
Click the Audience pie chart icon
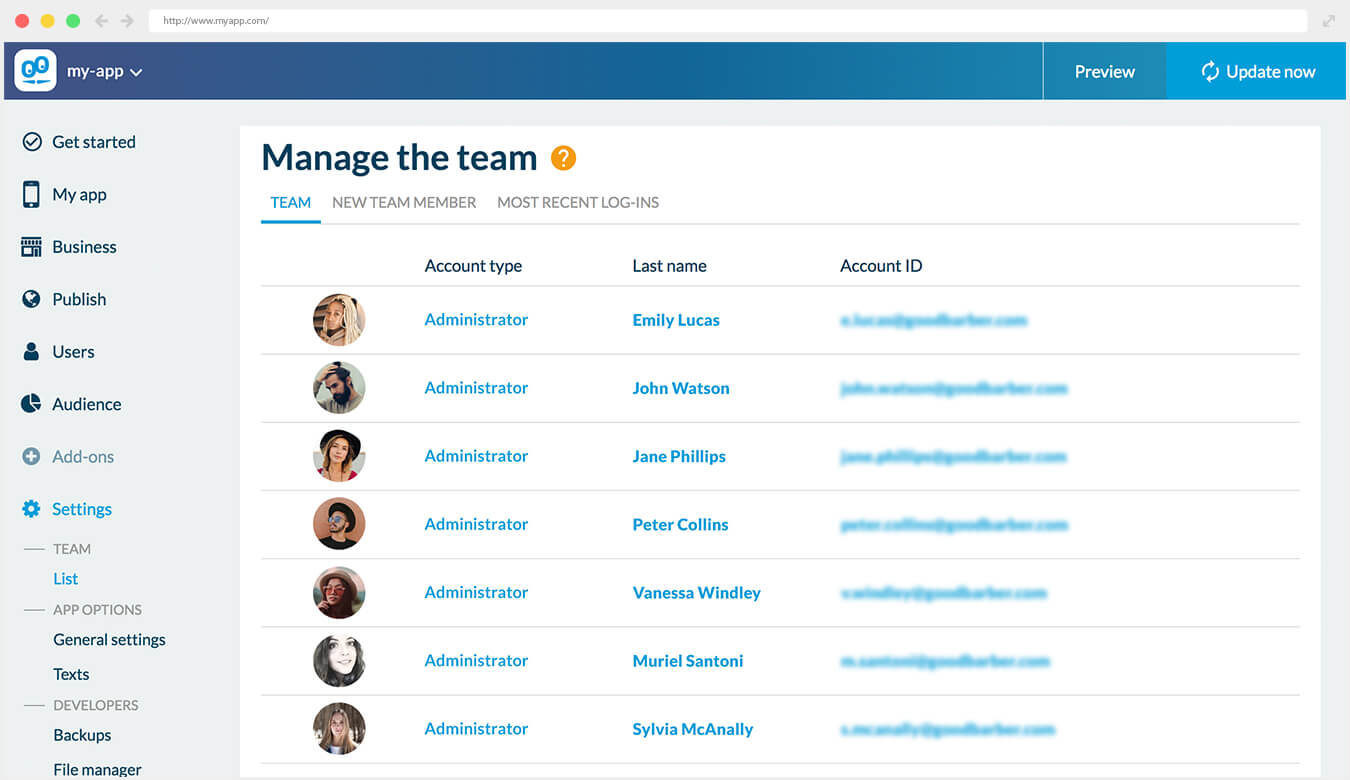click(32, 404)
